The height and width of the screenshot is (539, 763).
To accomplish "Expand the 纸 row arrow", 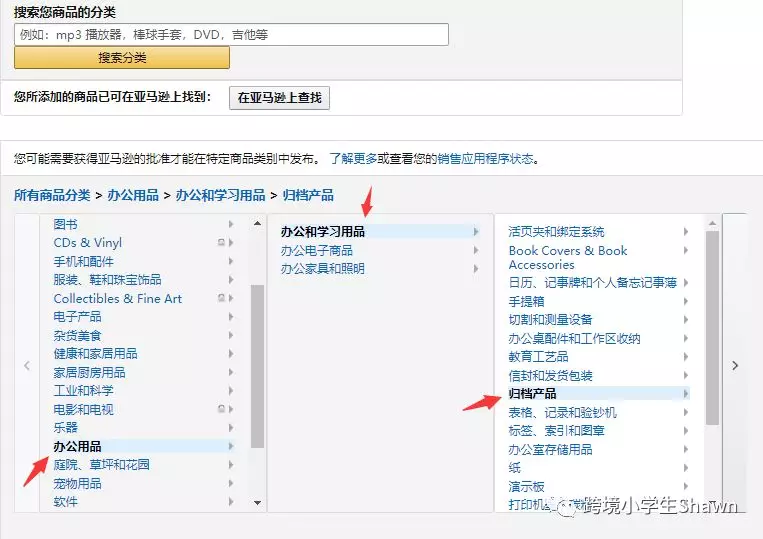I will point(686,467).
